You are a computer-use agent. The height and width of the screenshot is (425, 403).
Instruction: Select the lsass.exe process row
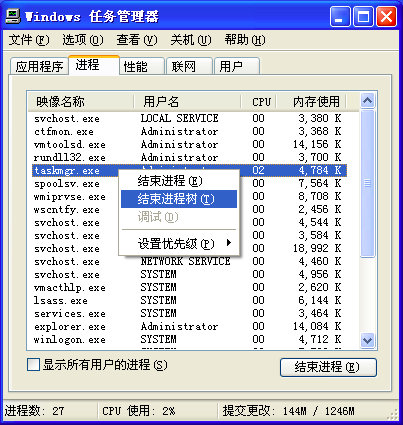point(189,300)
